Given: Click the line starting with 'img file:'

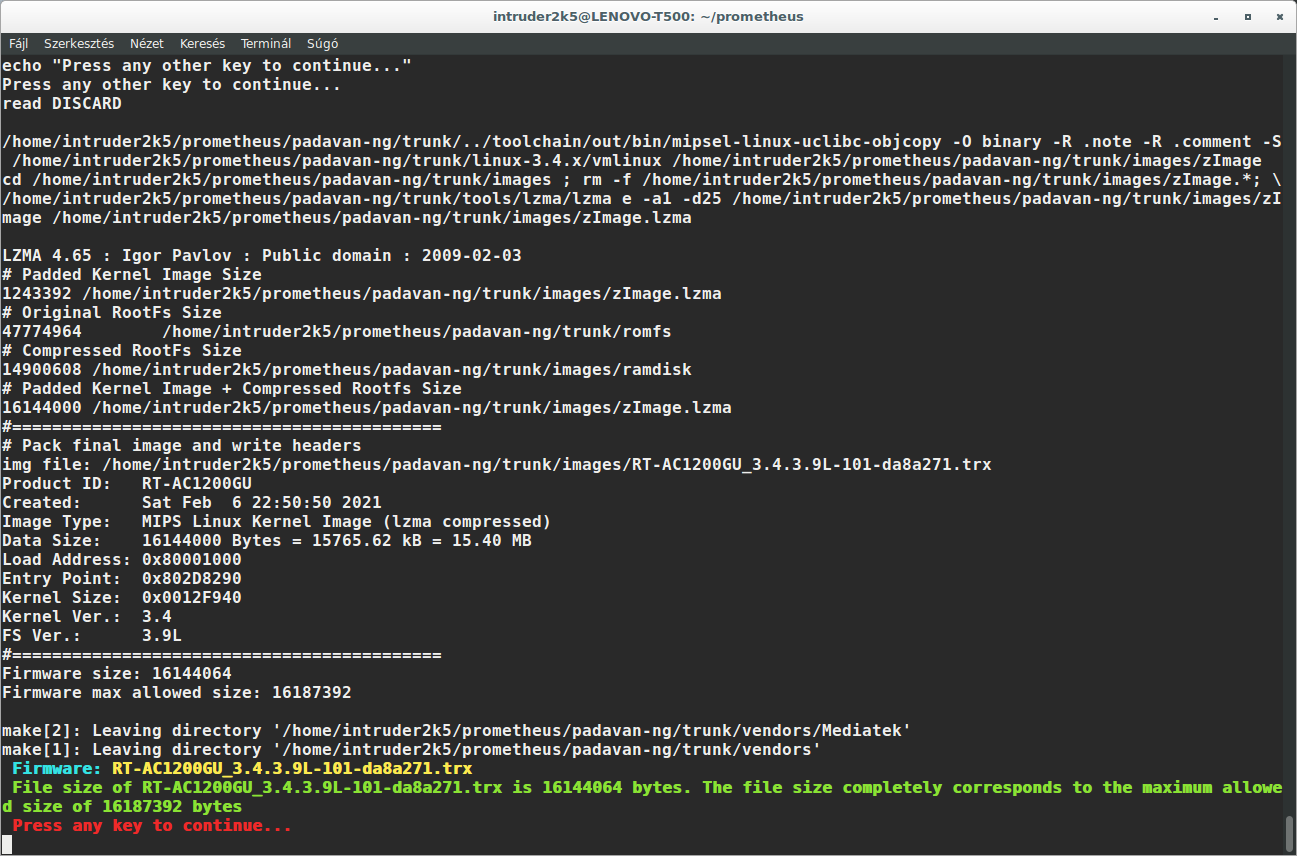Looking at the screenshot, I should [497, 465].
